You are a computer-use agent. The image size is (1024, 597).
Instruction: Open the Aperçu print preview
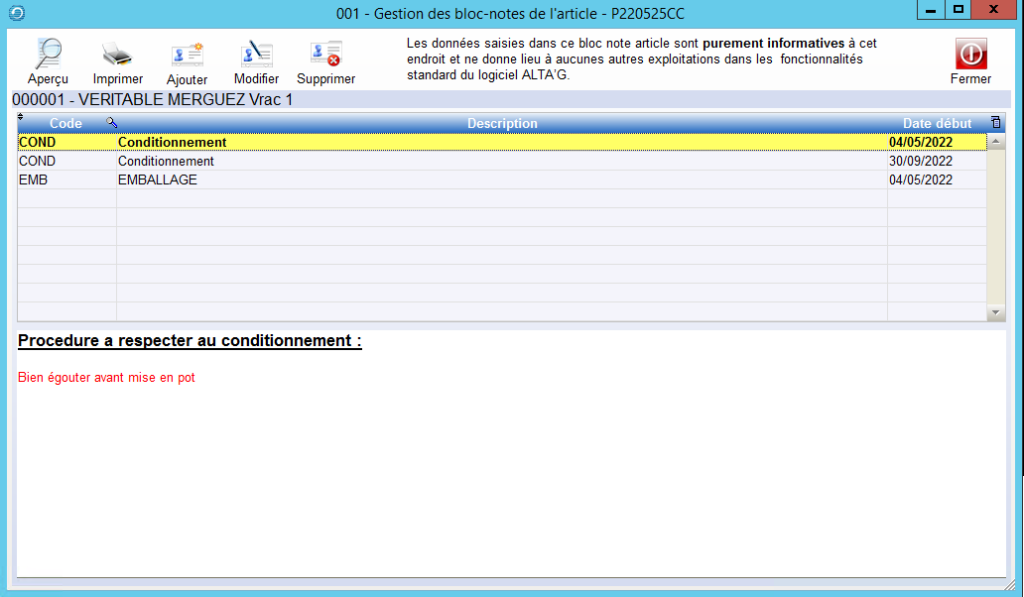pyautogui.click(x=48, y=61)
